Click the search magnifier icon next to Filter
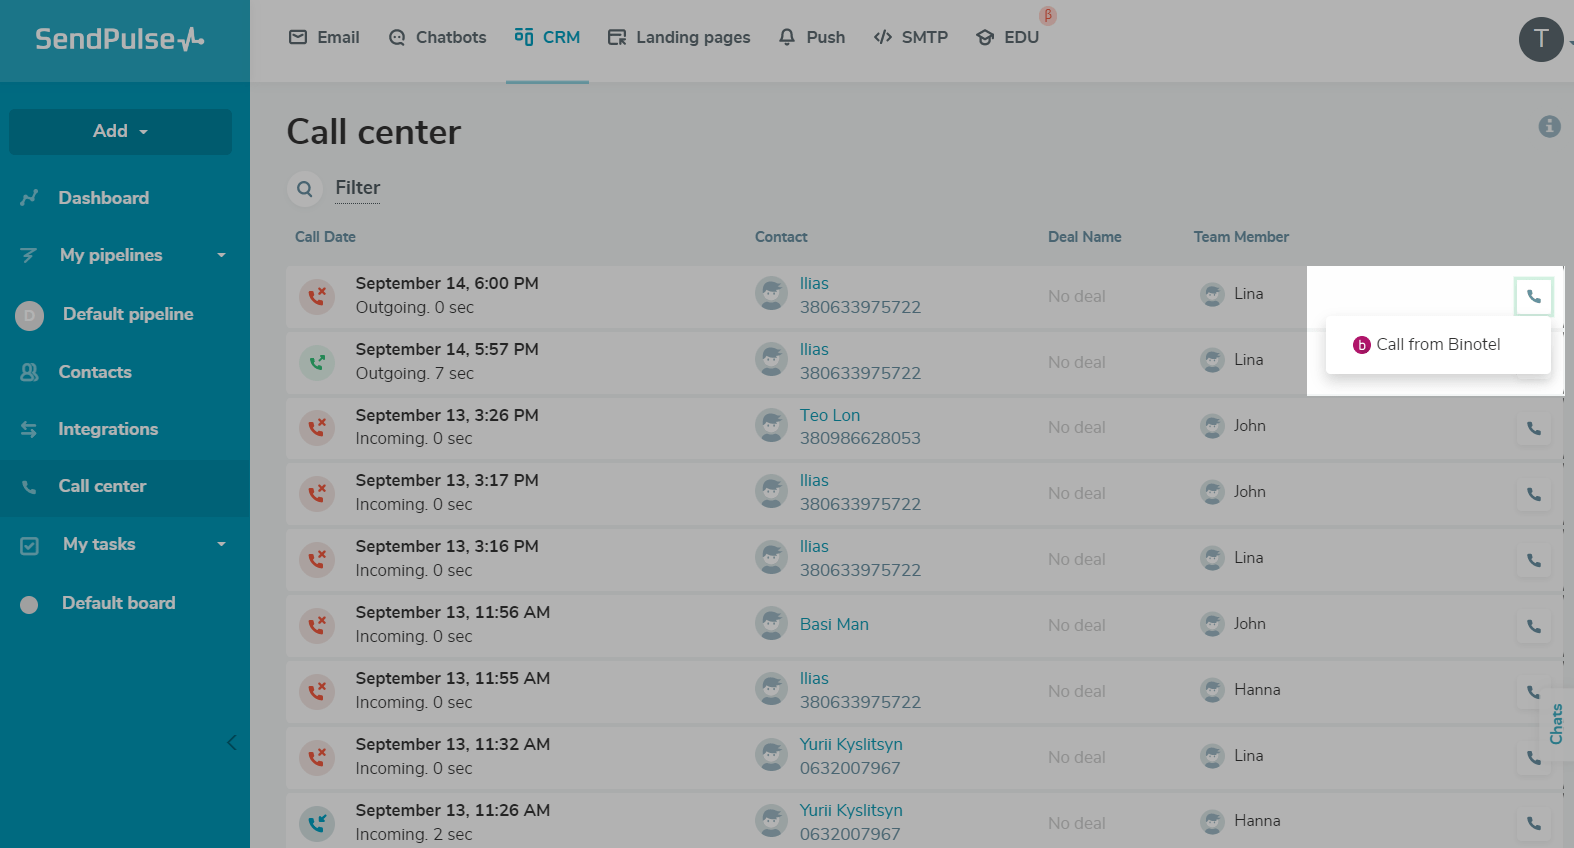This screenshot has height=848, width=1574. pyautogui.click(x=305, y=188)
